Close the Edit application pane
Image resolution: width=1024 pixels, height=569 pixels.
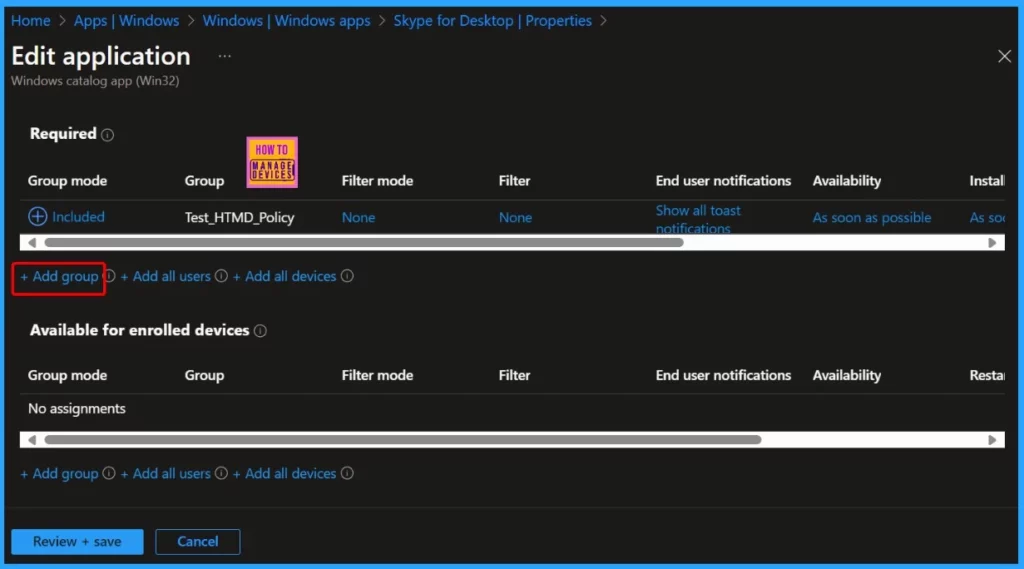[x=1004, y=56]
